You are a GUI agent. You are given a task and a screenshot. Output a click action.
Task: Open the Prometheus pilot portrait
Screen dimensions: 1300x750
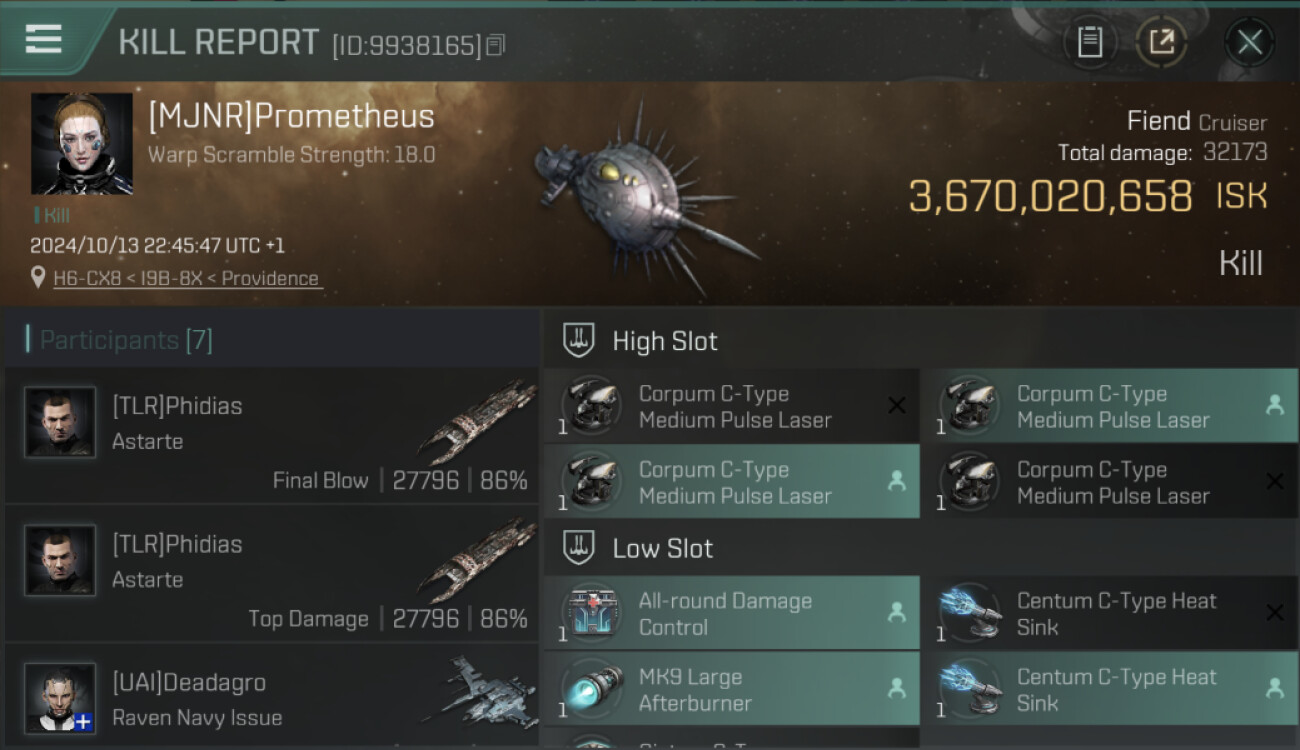(82, 144)
